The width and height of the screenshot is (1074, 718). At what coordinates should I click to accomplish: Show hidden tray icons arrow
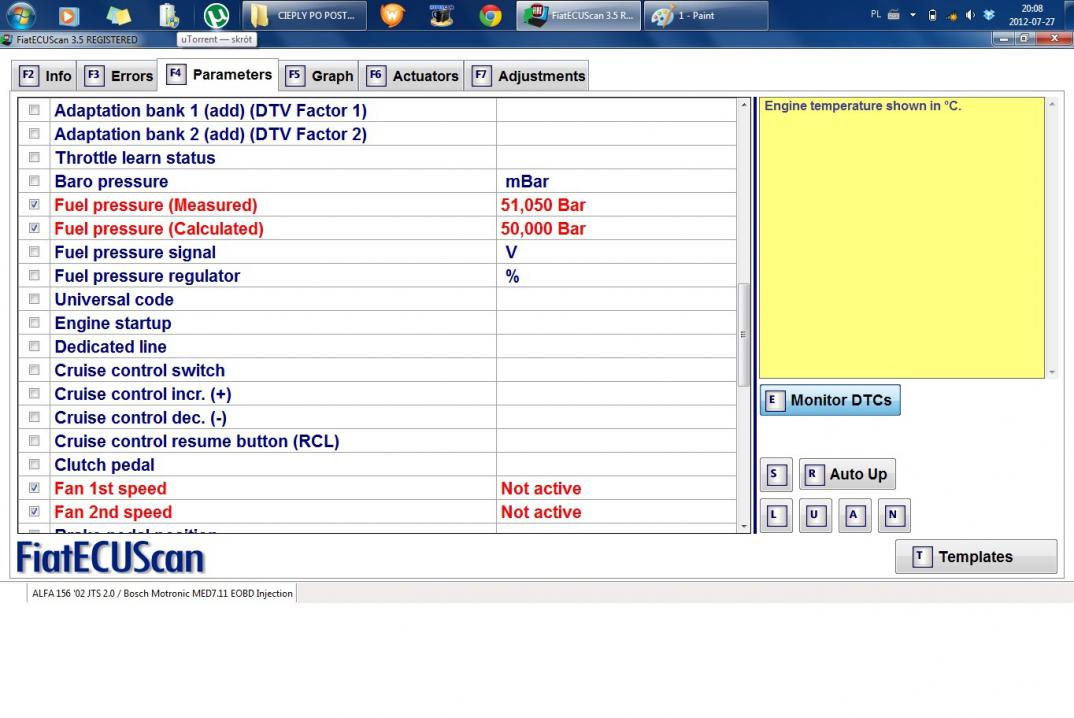pos(913,15)
